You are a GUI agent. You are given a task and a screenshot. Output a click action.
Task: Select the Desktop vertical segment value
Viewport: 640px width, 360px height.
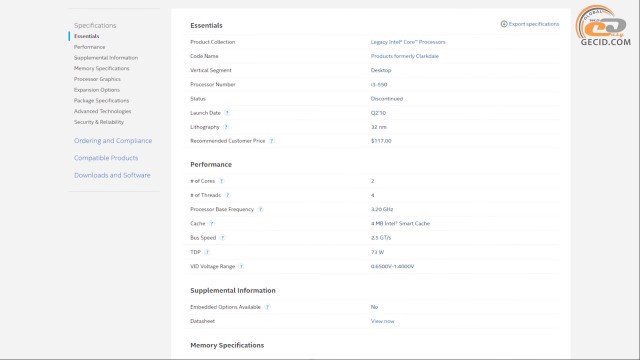381,70
